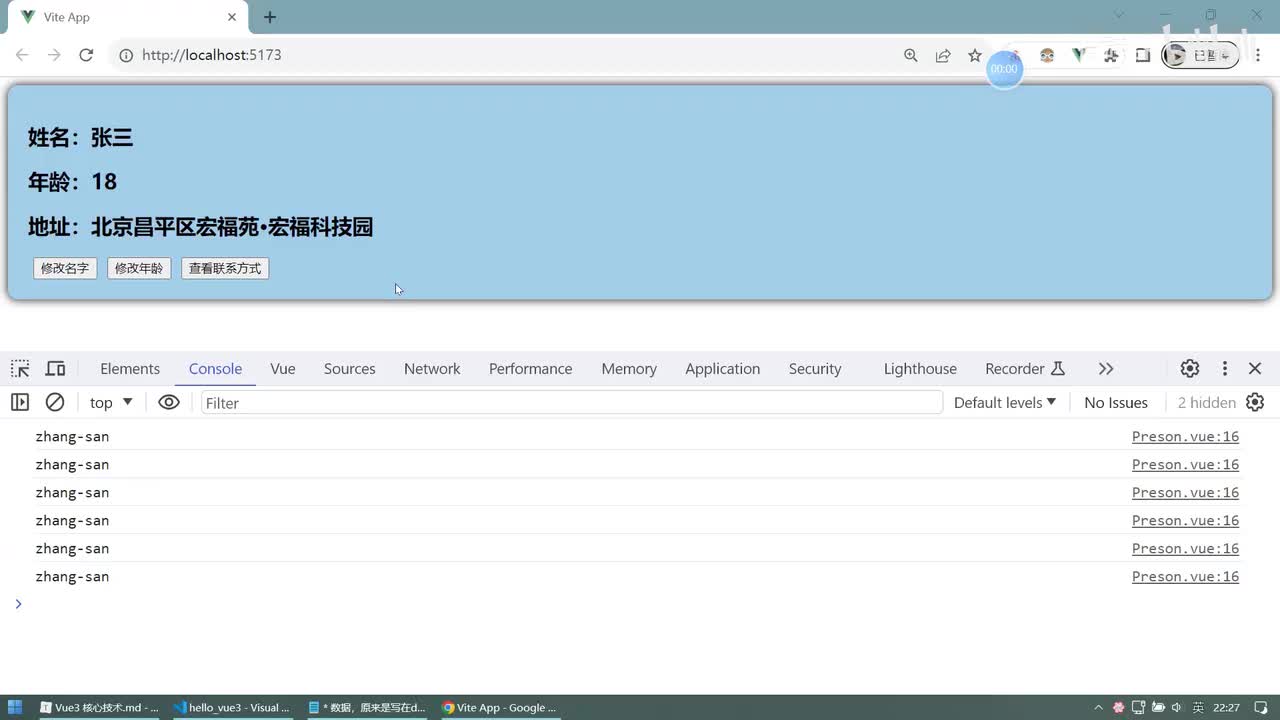Image resolution: width=1280 pixels, height=720 pixels.
Task: Open the notification center icon
Action: click(x=1261, y=707)
